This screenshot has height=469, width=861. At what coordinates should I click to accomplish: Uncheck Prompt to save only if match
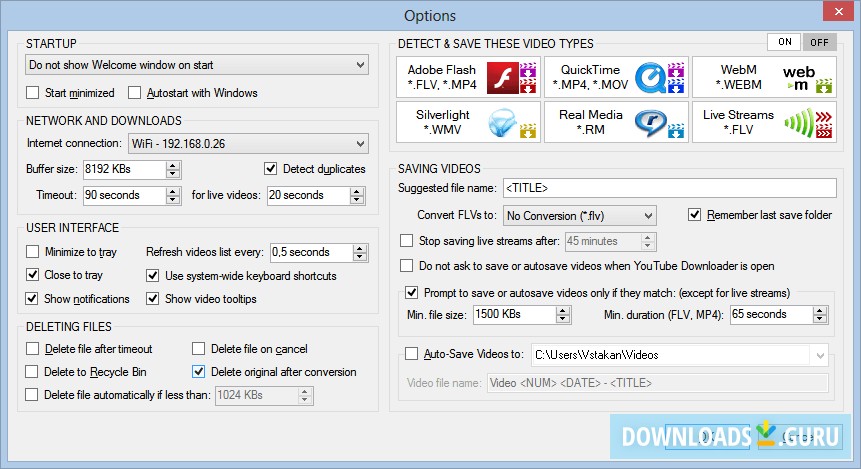[411, 293]
